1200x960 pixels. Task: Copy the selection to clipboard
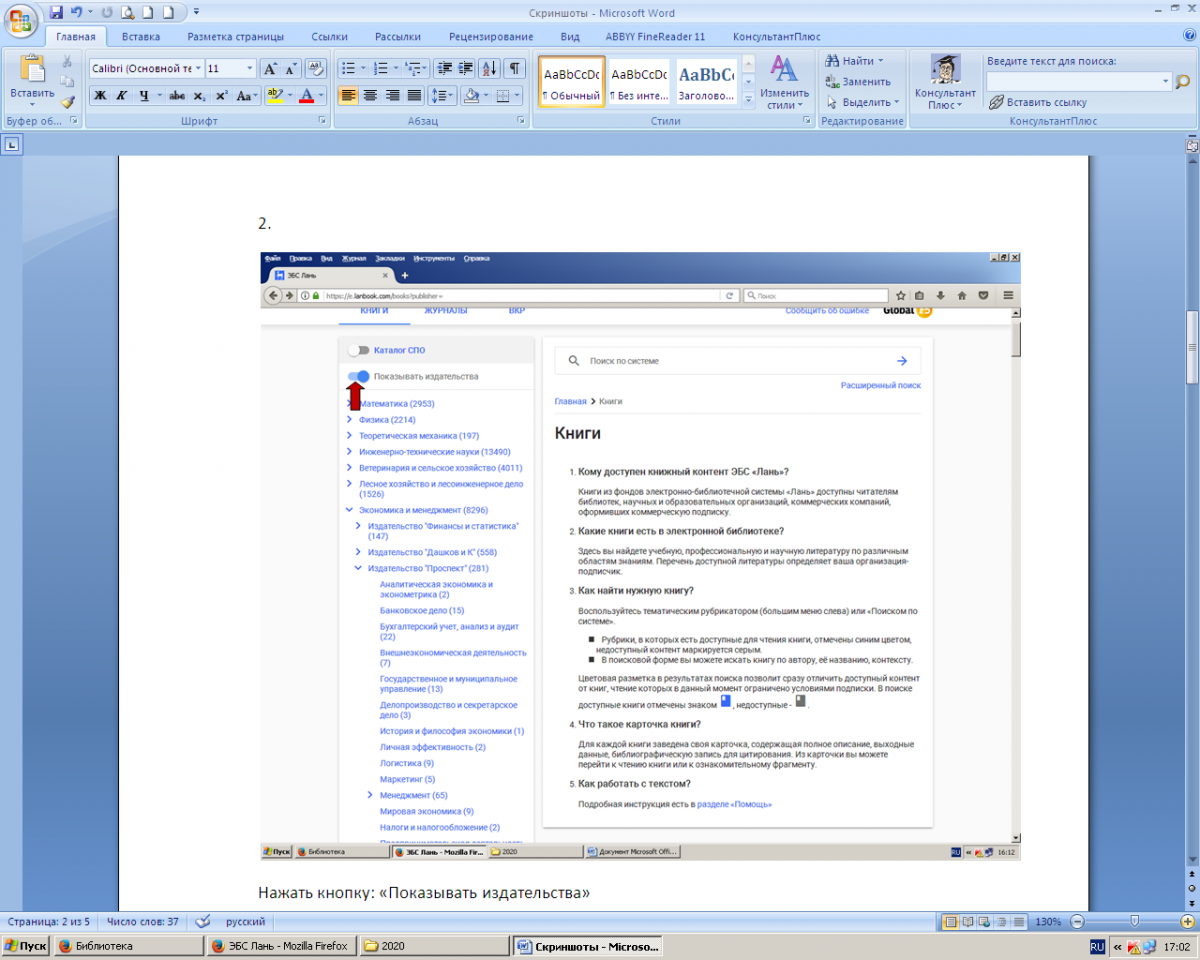[x=67, y=81]
